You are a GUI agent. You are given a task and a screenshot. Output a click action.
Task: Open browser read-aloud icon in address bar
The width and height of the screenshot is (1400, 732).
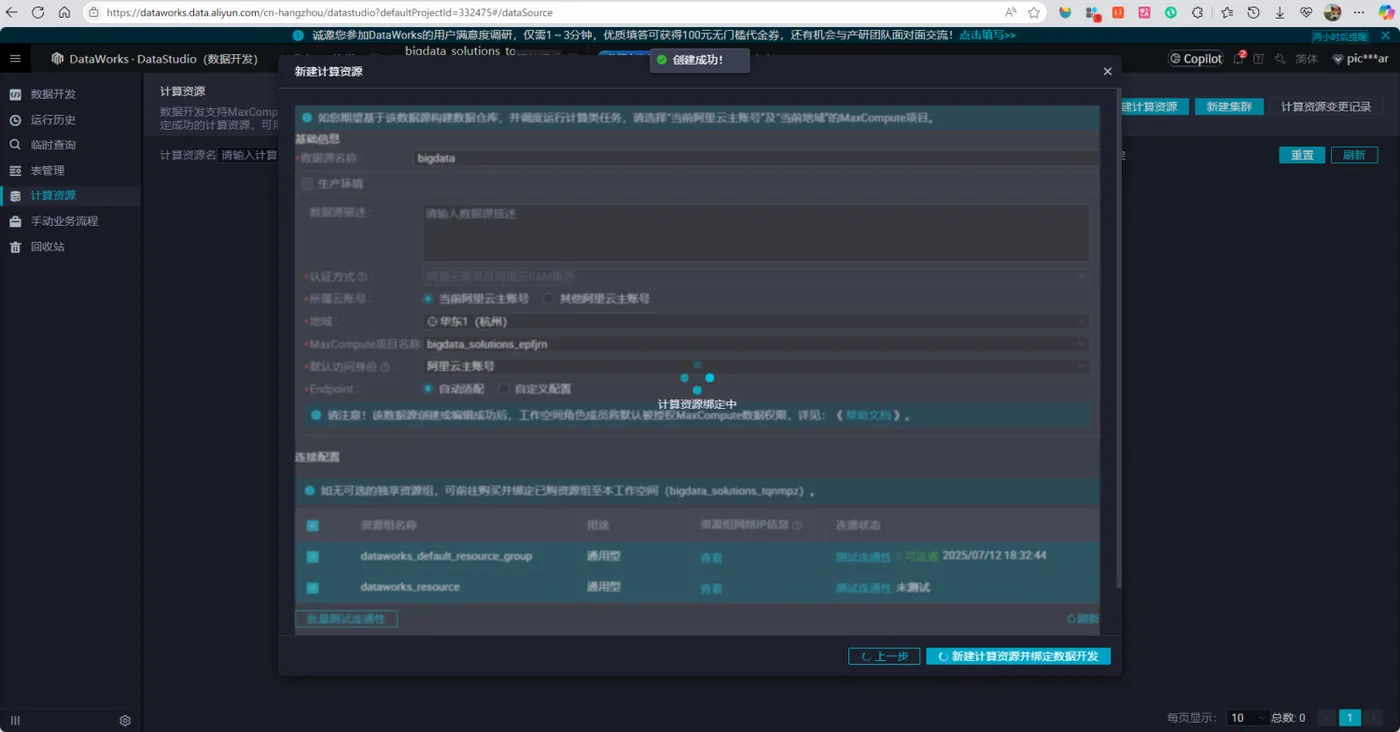[x=1010, y=13]
